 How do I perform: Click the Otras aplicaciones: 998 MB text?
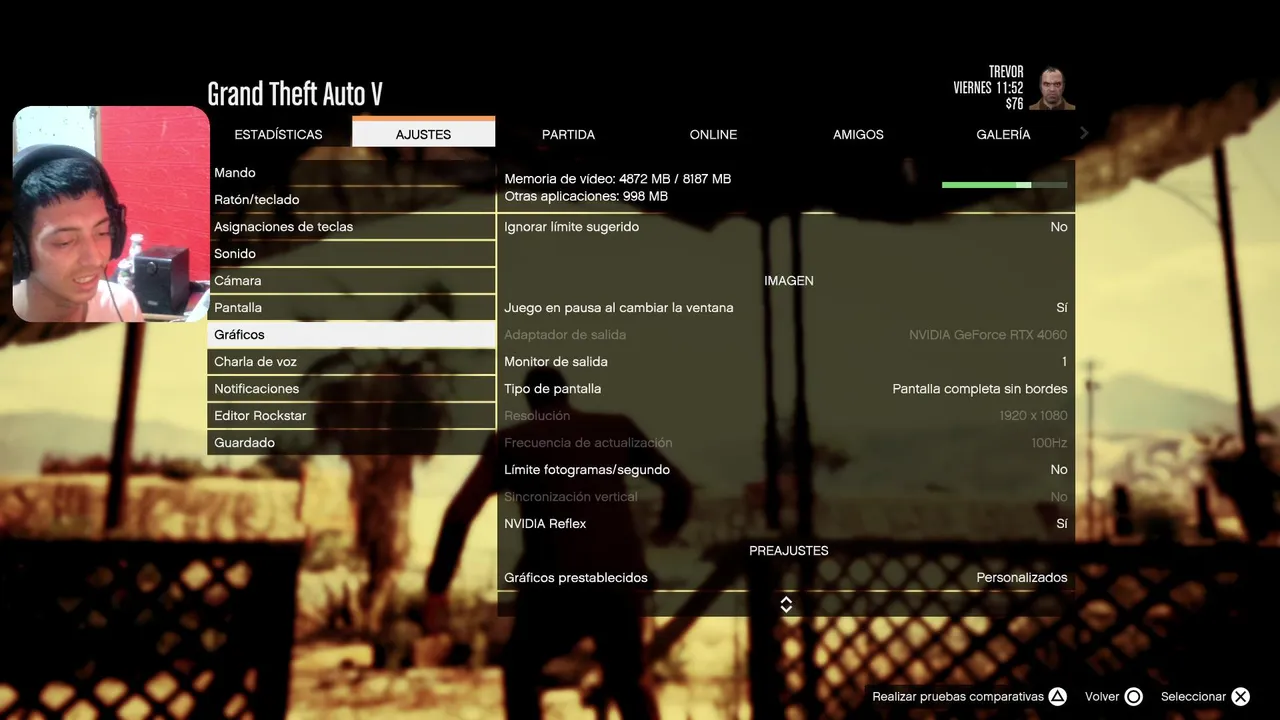(586, 197)
